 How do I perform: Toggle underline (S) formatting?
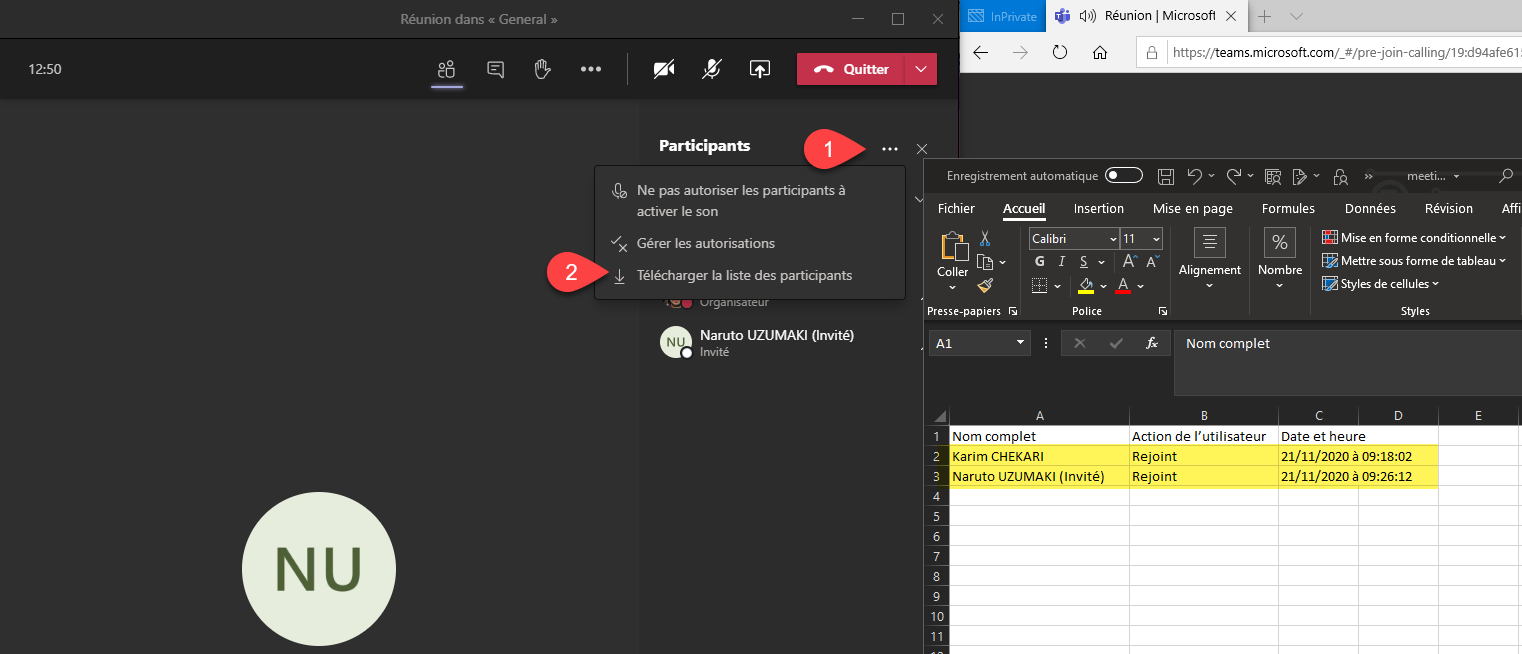[1084, 262]
